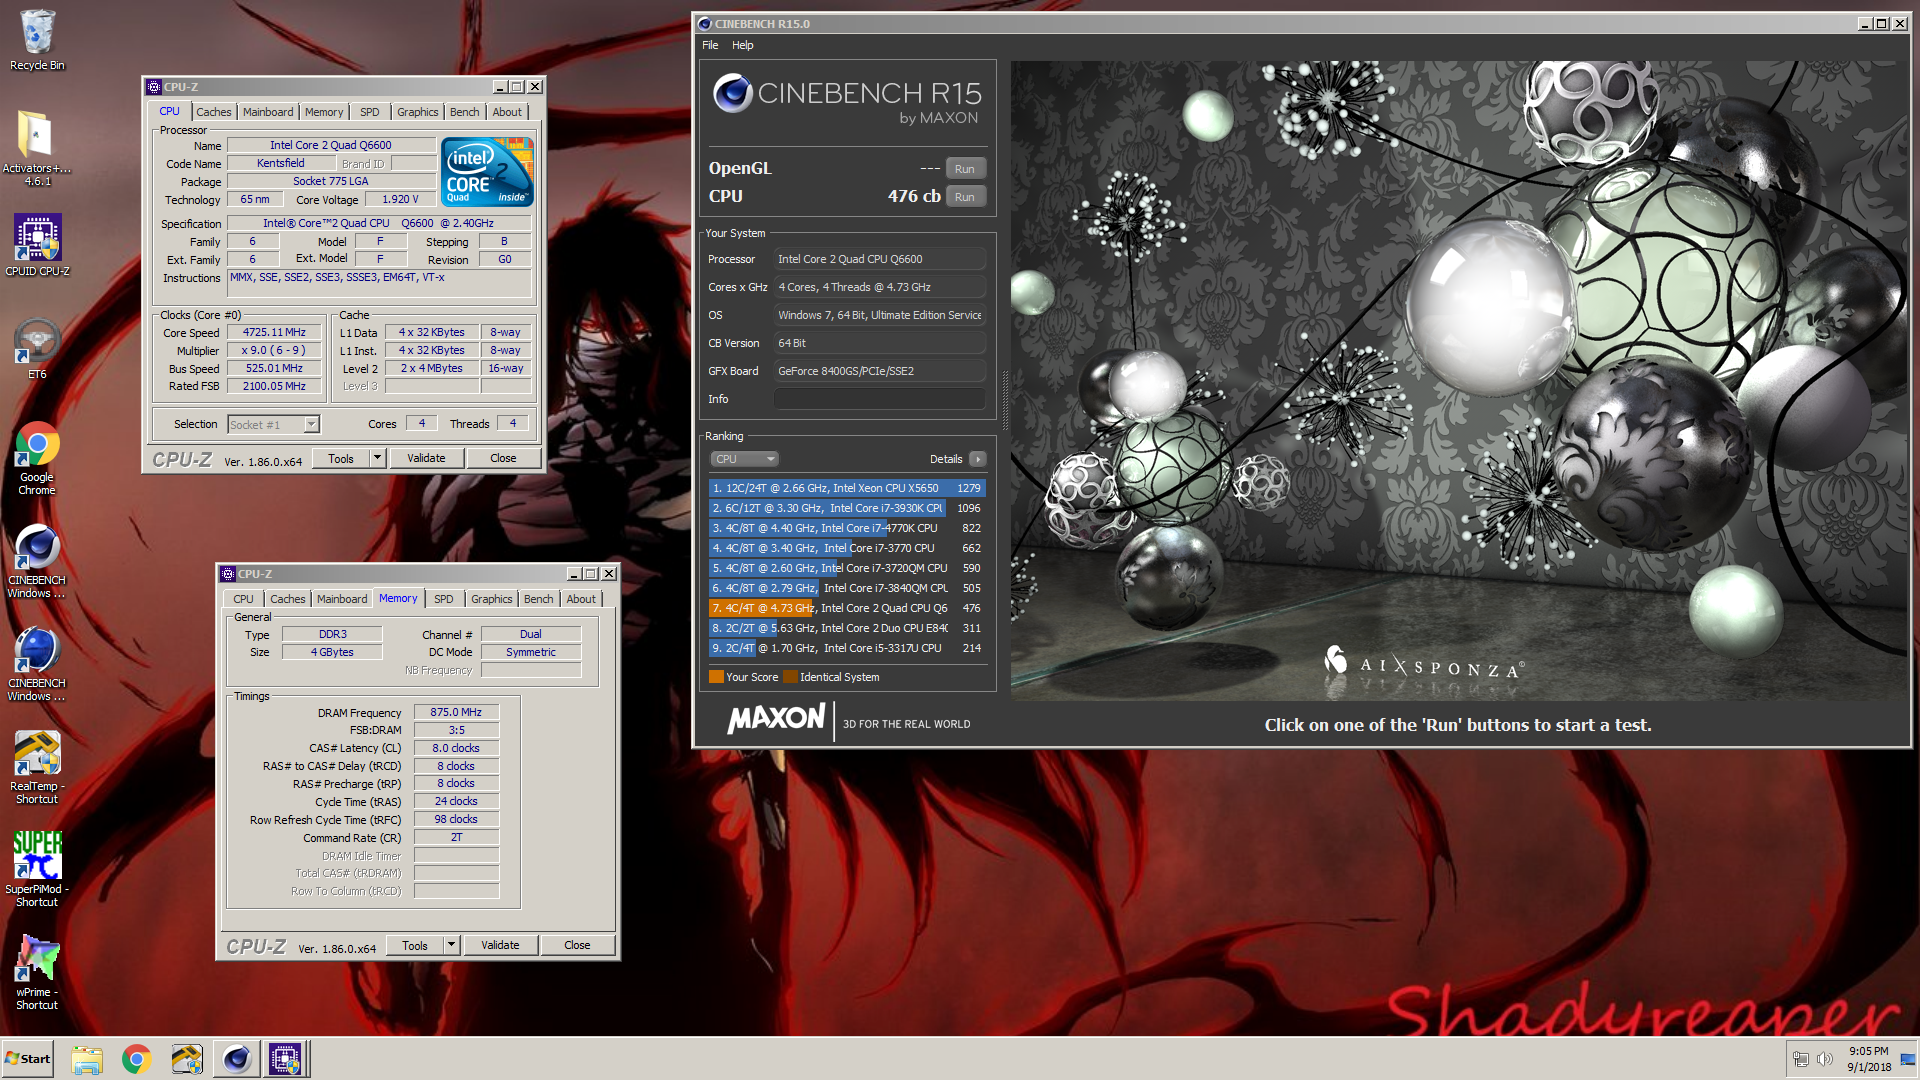Select ranking row Core 2 Quad 4.73 GHz
The image size is (1920, 1080).
click(x=847, y=608)
